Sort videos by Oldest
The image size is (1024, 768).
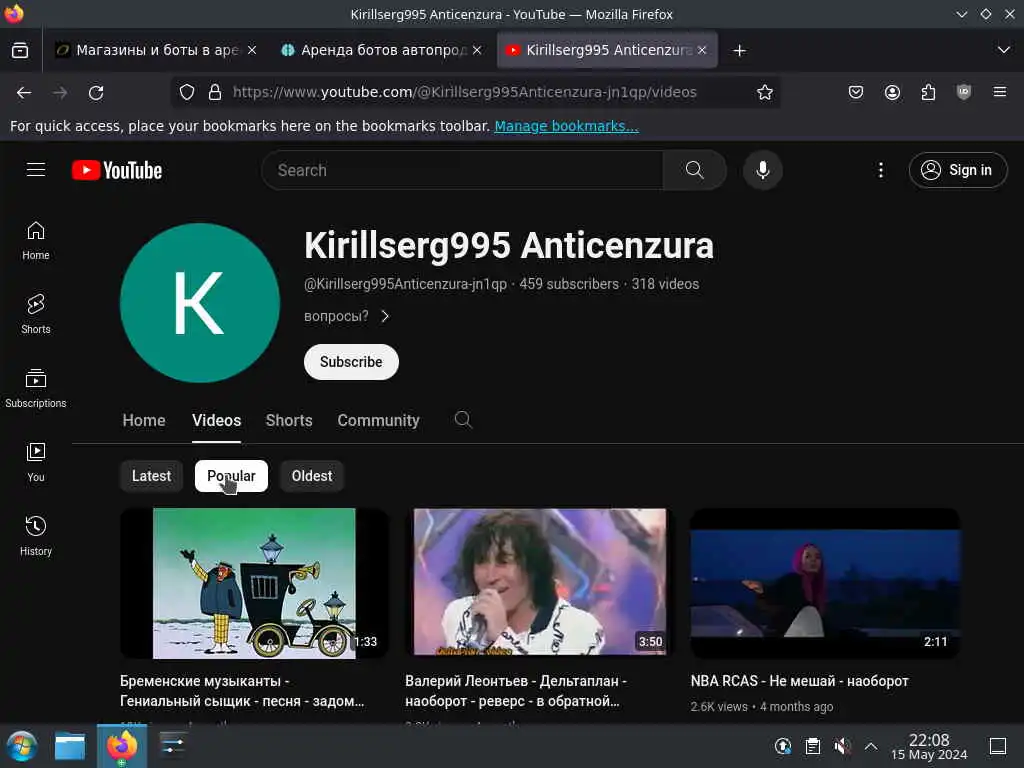tap(312, 476)
